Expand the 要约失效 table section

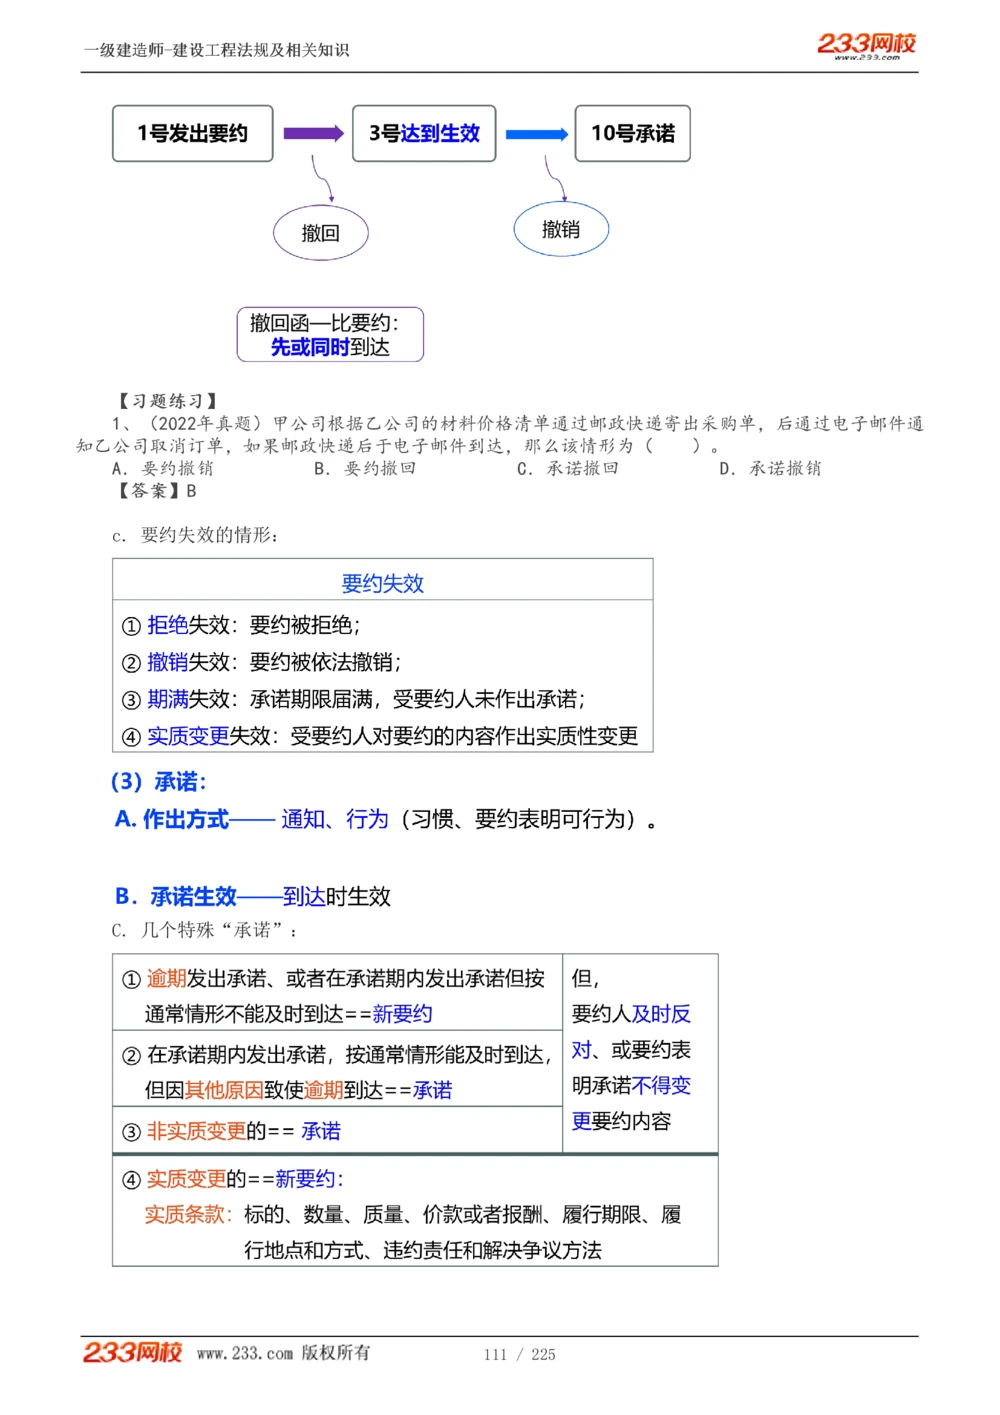(380, 582)
